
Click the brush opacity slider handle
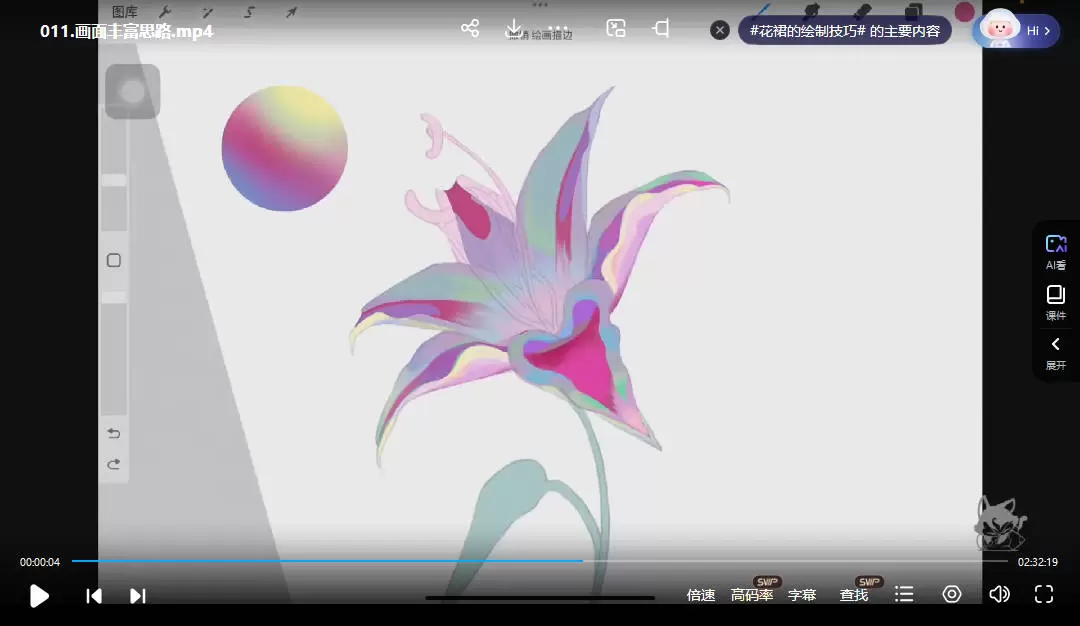[x=114, y=297]
